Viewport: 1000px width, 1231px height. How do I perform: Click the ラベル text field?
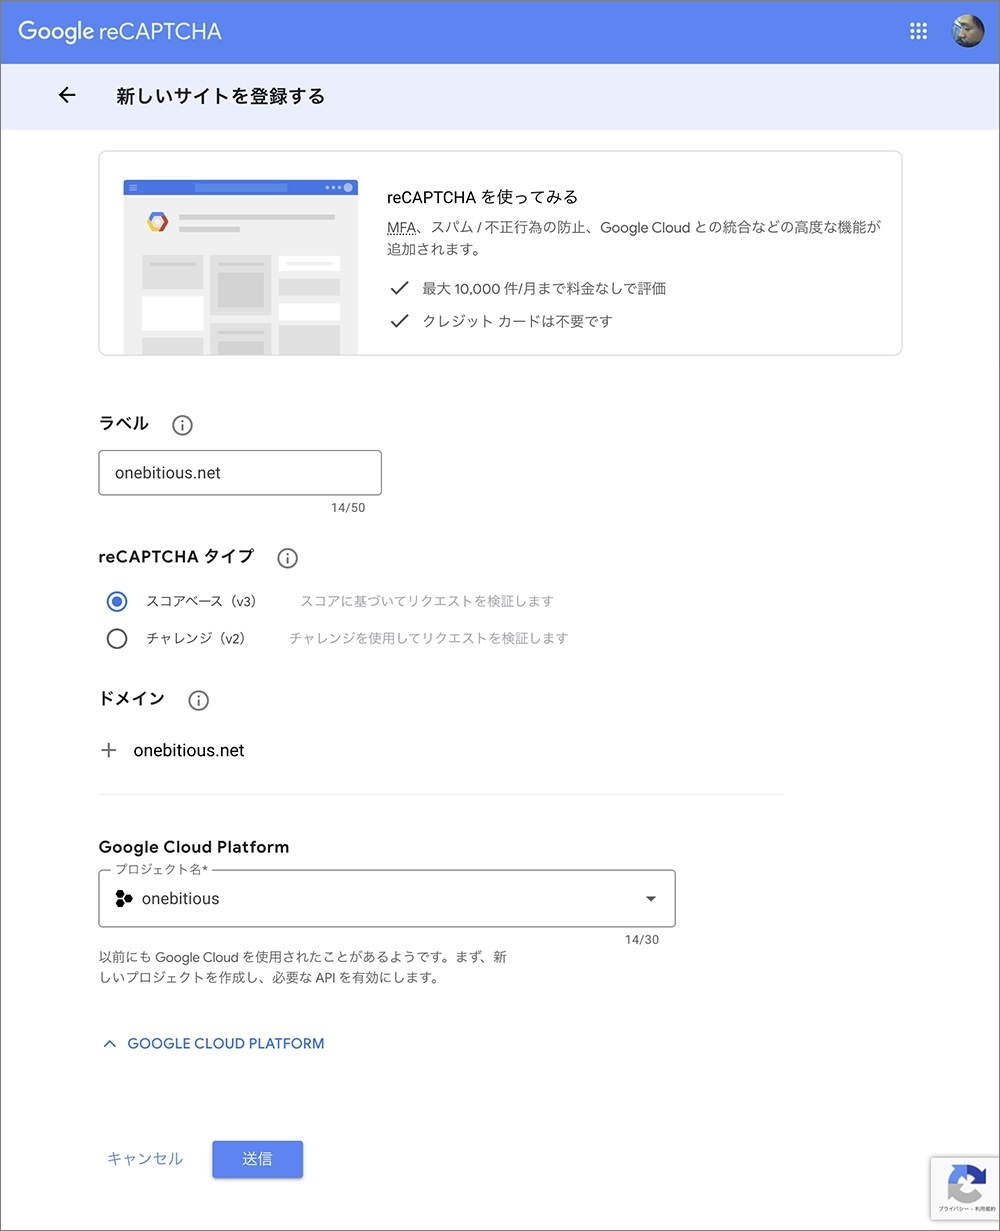coord(240,473)
